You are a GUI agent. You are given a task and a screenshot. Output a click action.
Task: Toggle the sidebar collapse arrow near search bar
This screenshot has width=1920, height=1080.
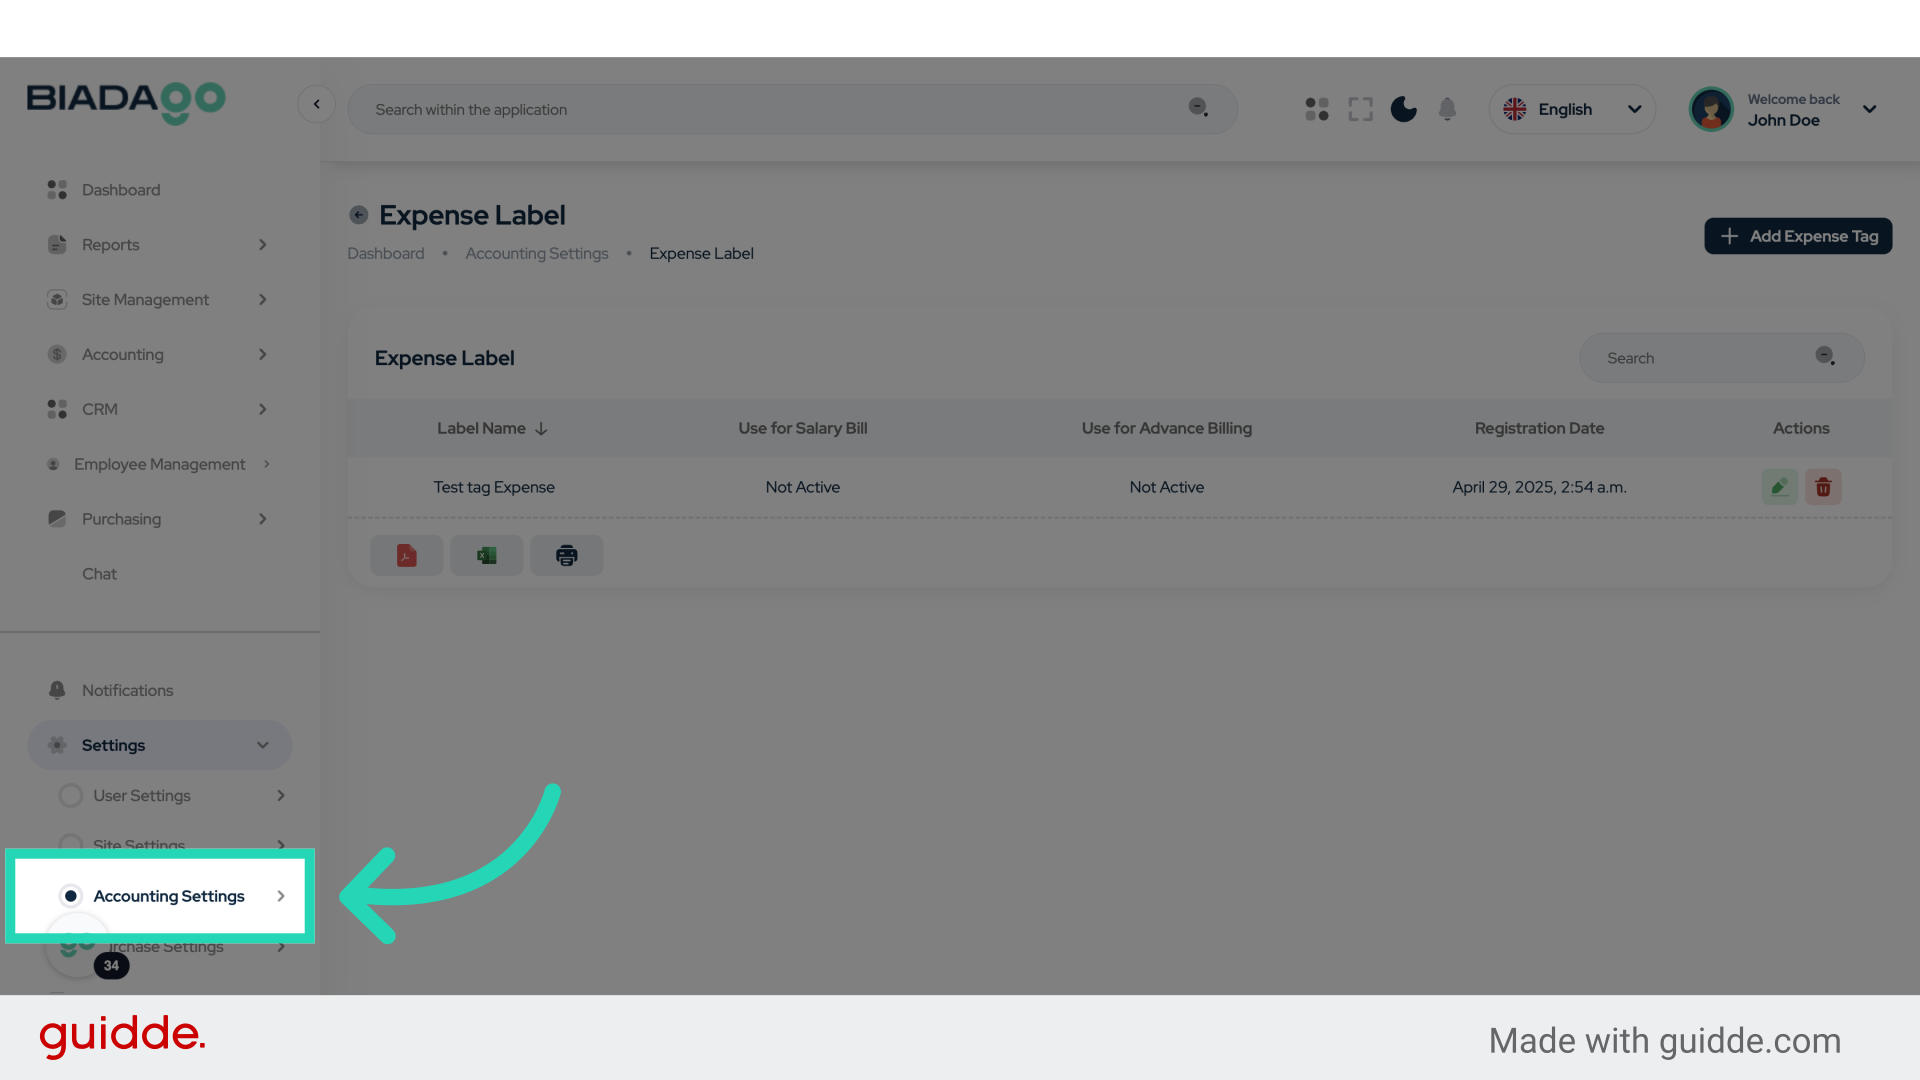coord(317,104)
